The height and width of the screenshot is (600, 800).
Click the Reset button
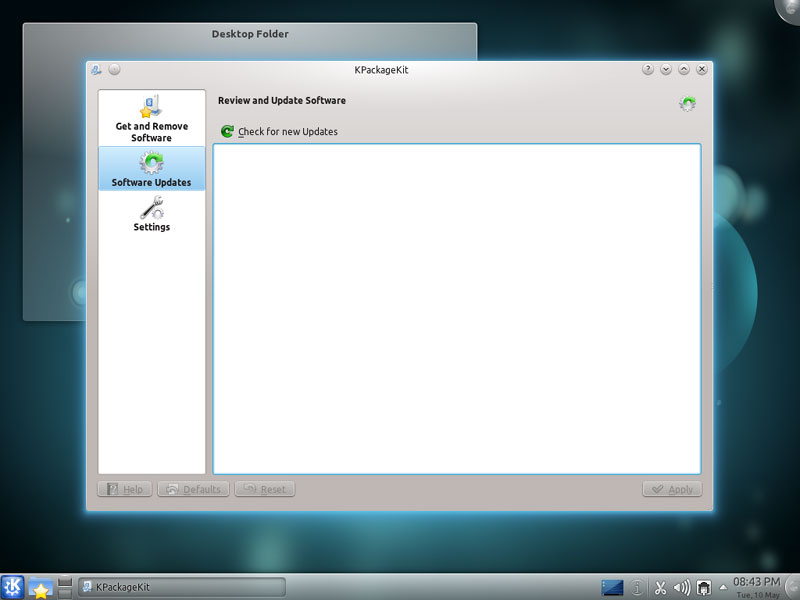(x=265, y=489)
